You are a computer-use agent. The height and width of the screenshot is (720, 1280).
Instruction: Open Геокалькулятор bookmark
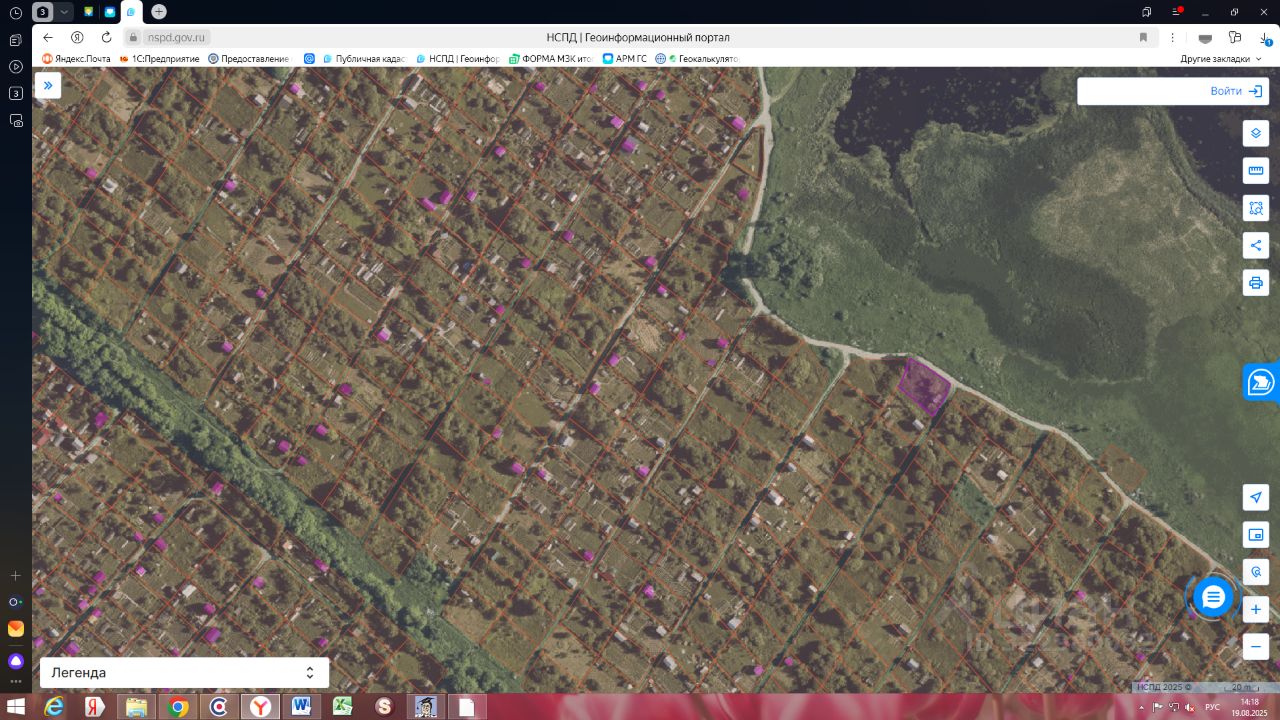click(697, 59)
